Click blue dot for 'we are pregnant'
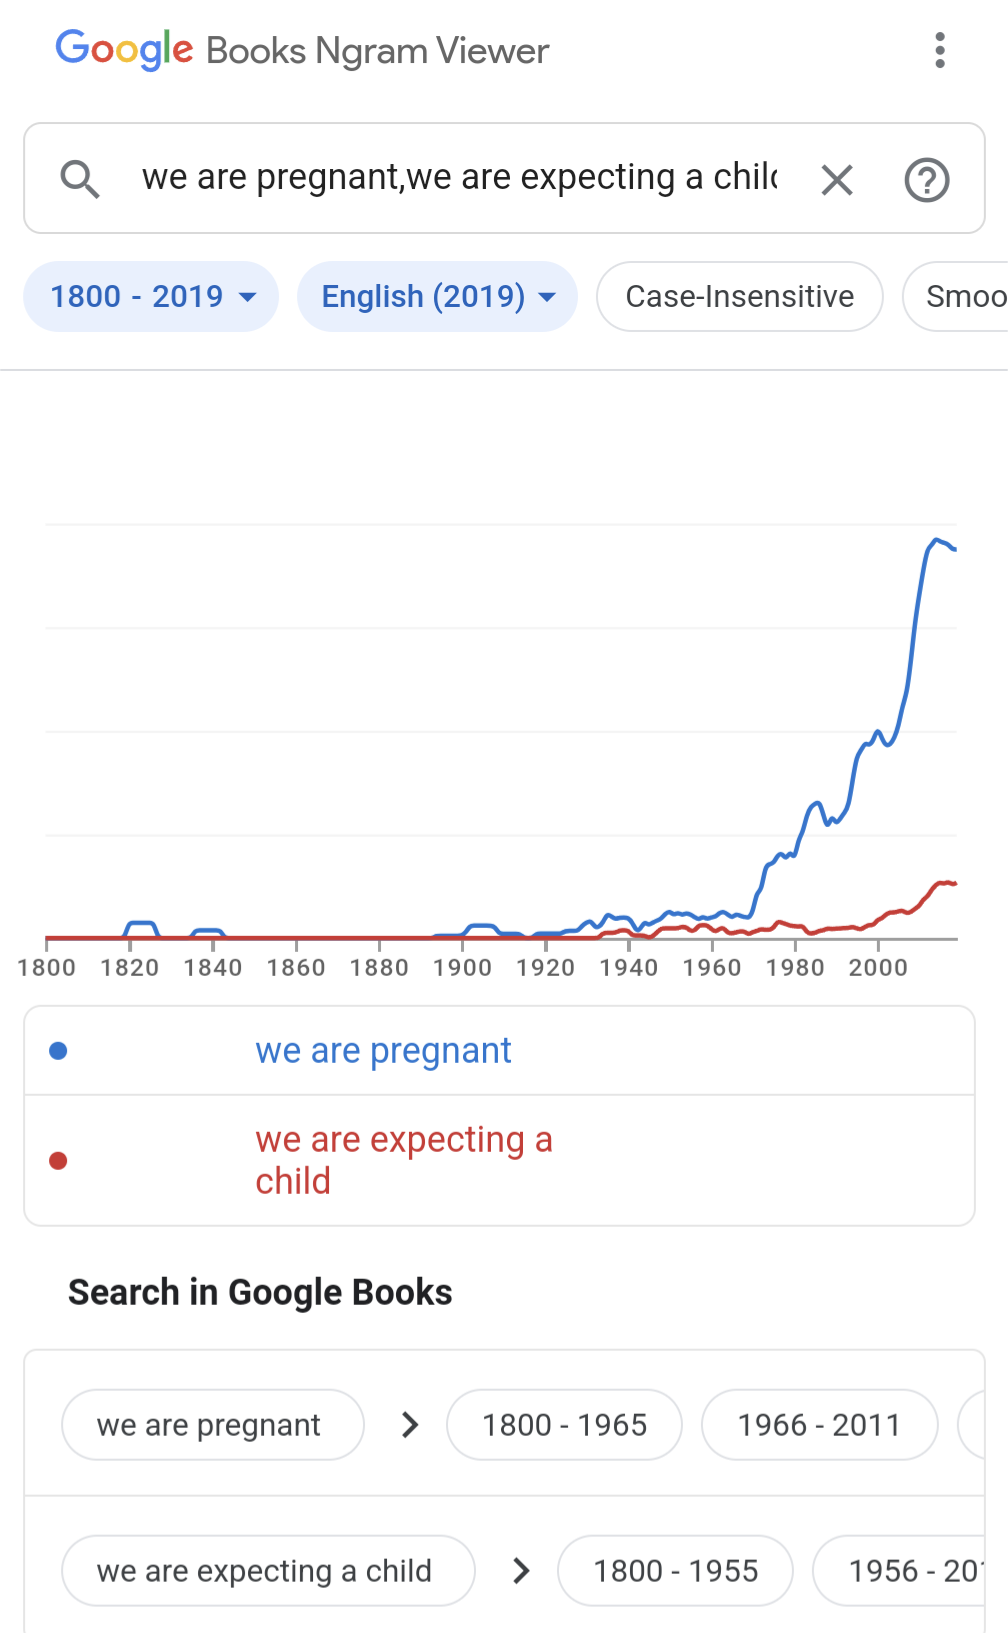This screenshot has height=1633, width=1008. click(58, 1051)
